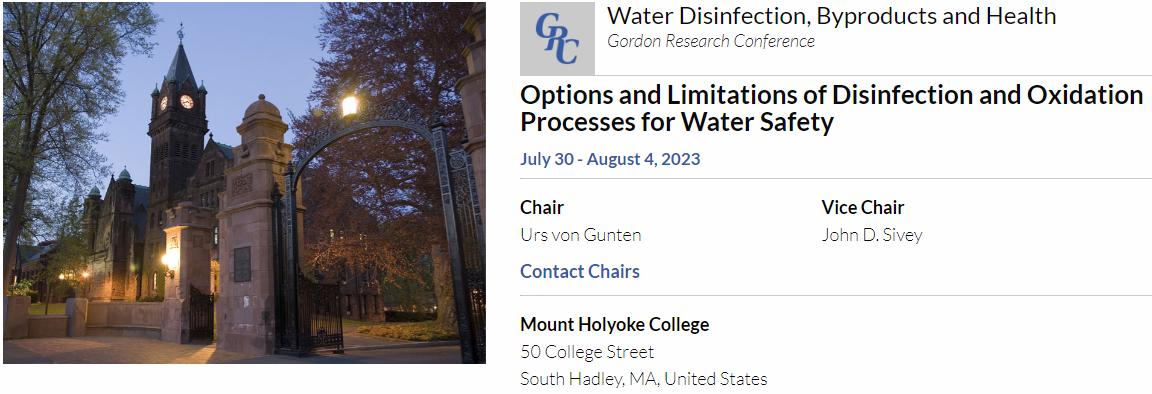The image size is (1152, 394).
Task: Click the Gordon Research Conference subtitle
Action: pos(710,41)
